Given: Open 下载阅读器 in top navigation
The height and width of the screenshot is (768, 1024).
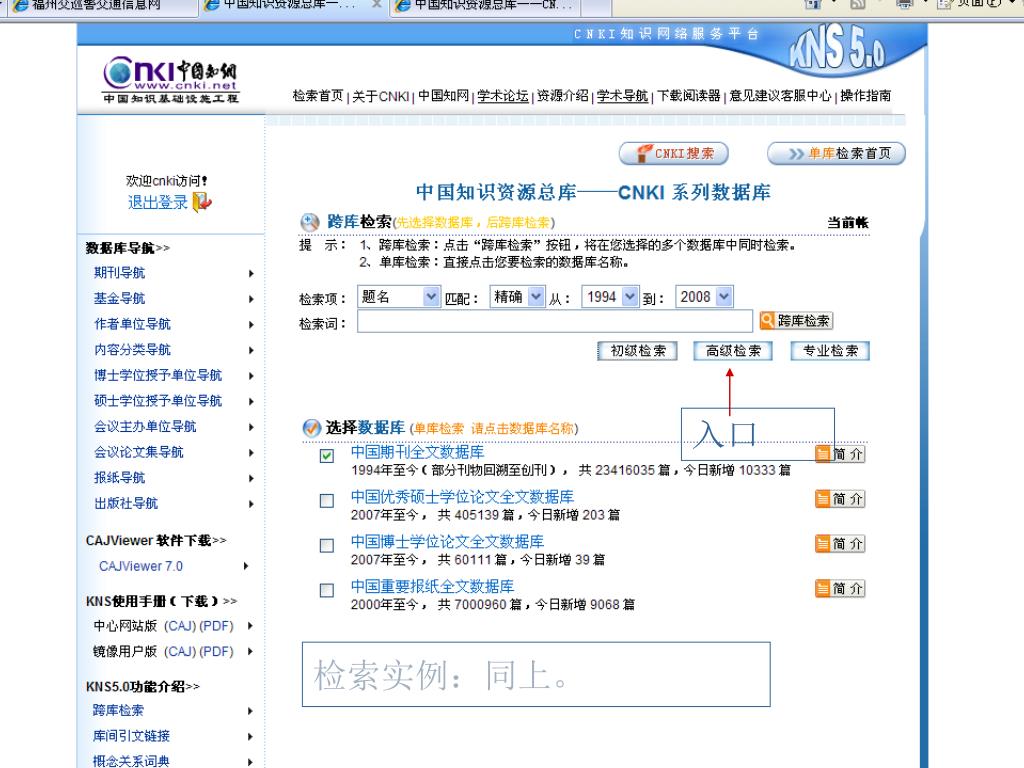Looking at the screenshot, I should [689, 96].
